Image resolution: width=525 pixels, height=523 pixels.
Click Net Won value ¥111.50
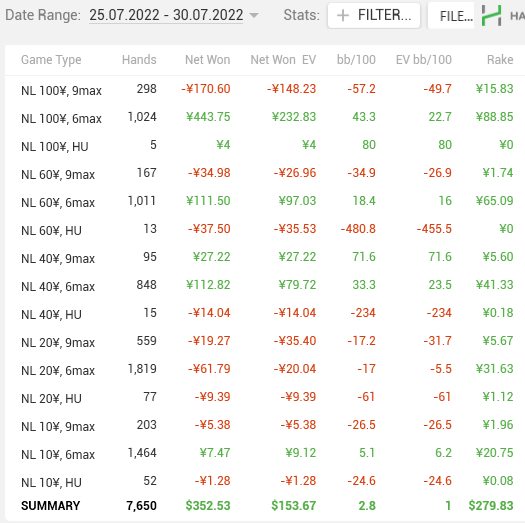coord(208,201)
